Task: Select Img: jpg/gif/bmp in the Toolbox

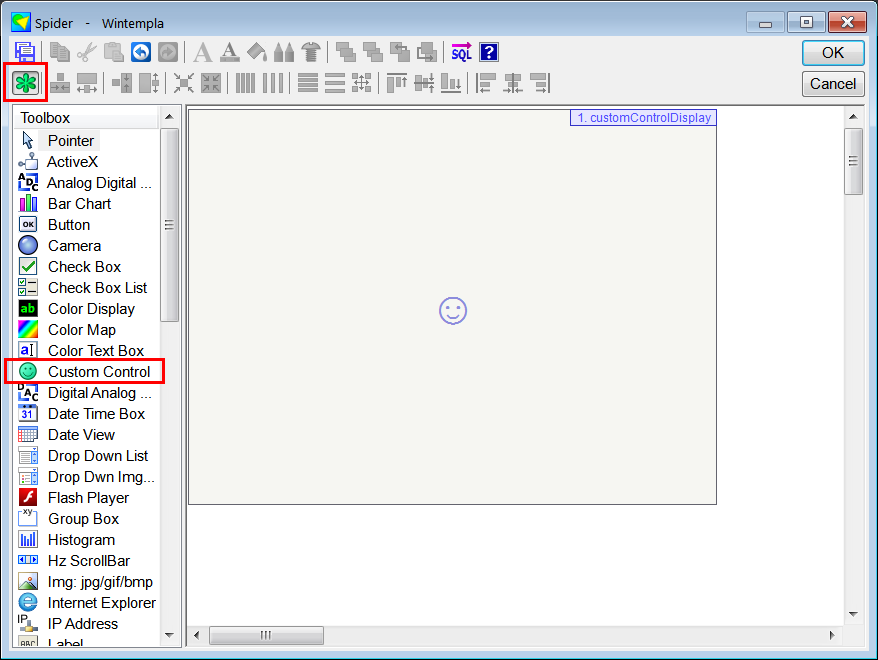Action: (x=100, y=582)
